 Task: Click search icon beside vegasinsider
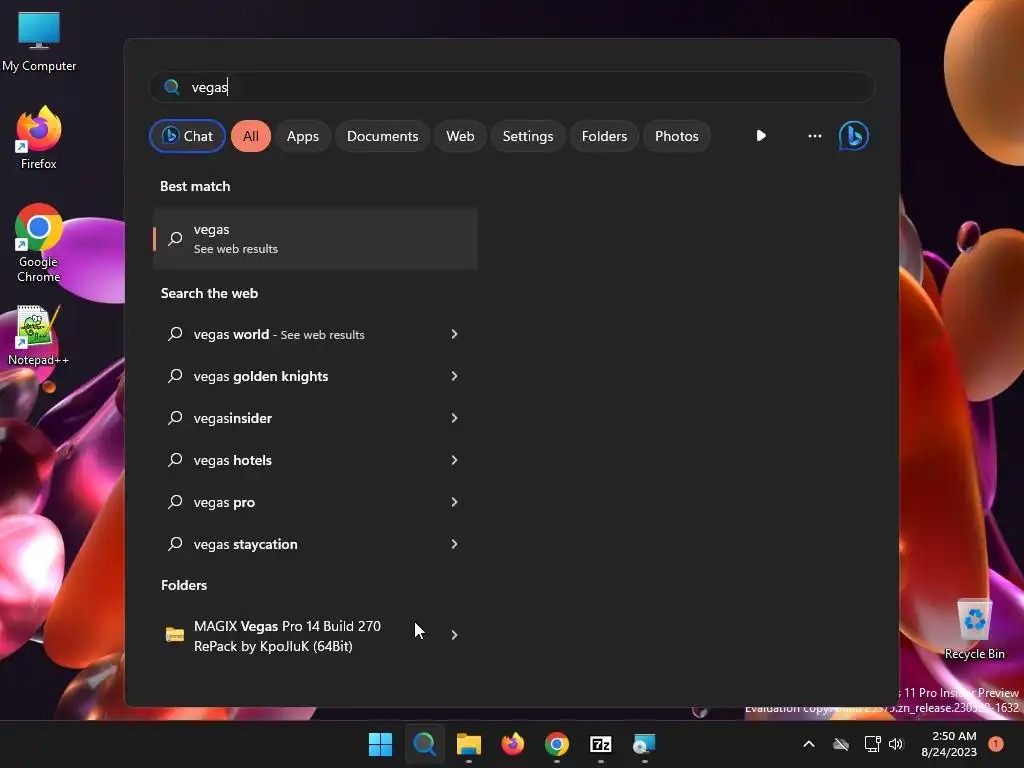(175, 418)
